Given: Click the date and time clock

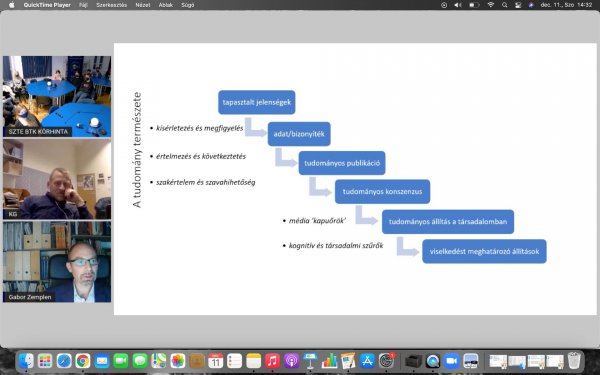Looking at the screenshot, I should point(566,5).
